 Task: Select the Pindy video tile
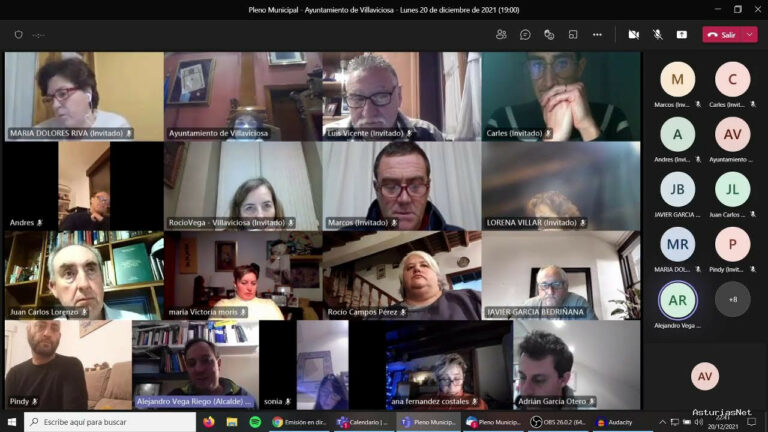tap(68, 365)
